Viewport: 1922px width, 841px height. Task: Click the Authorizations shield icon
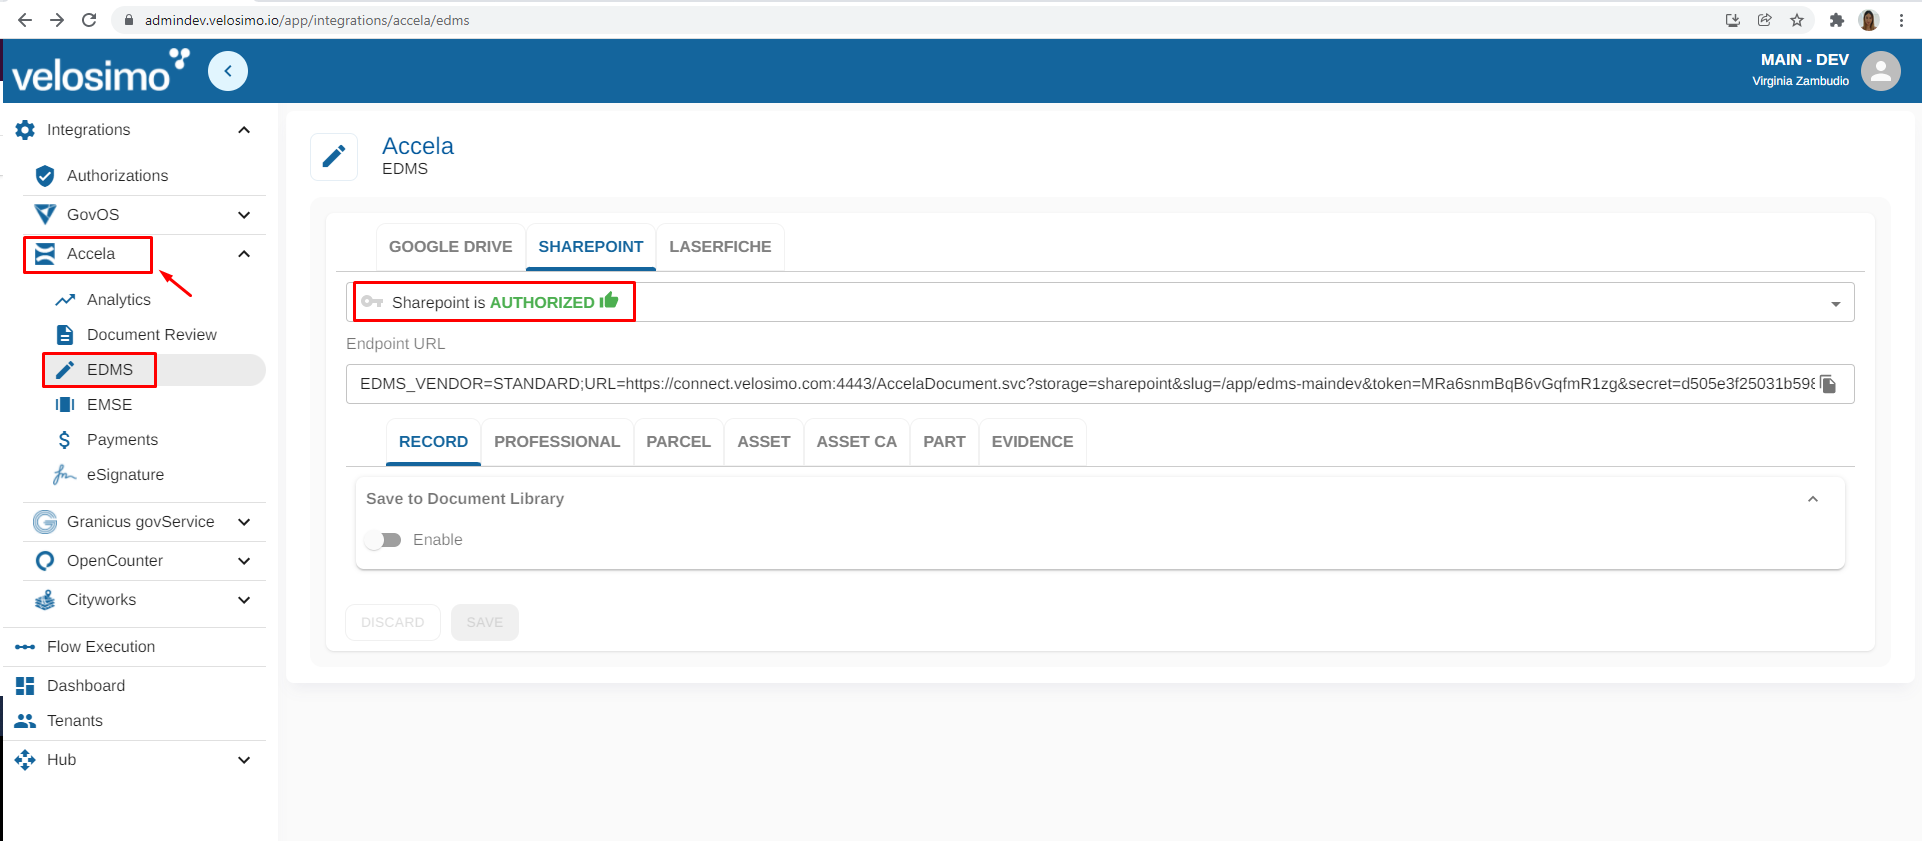45,176
